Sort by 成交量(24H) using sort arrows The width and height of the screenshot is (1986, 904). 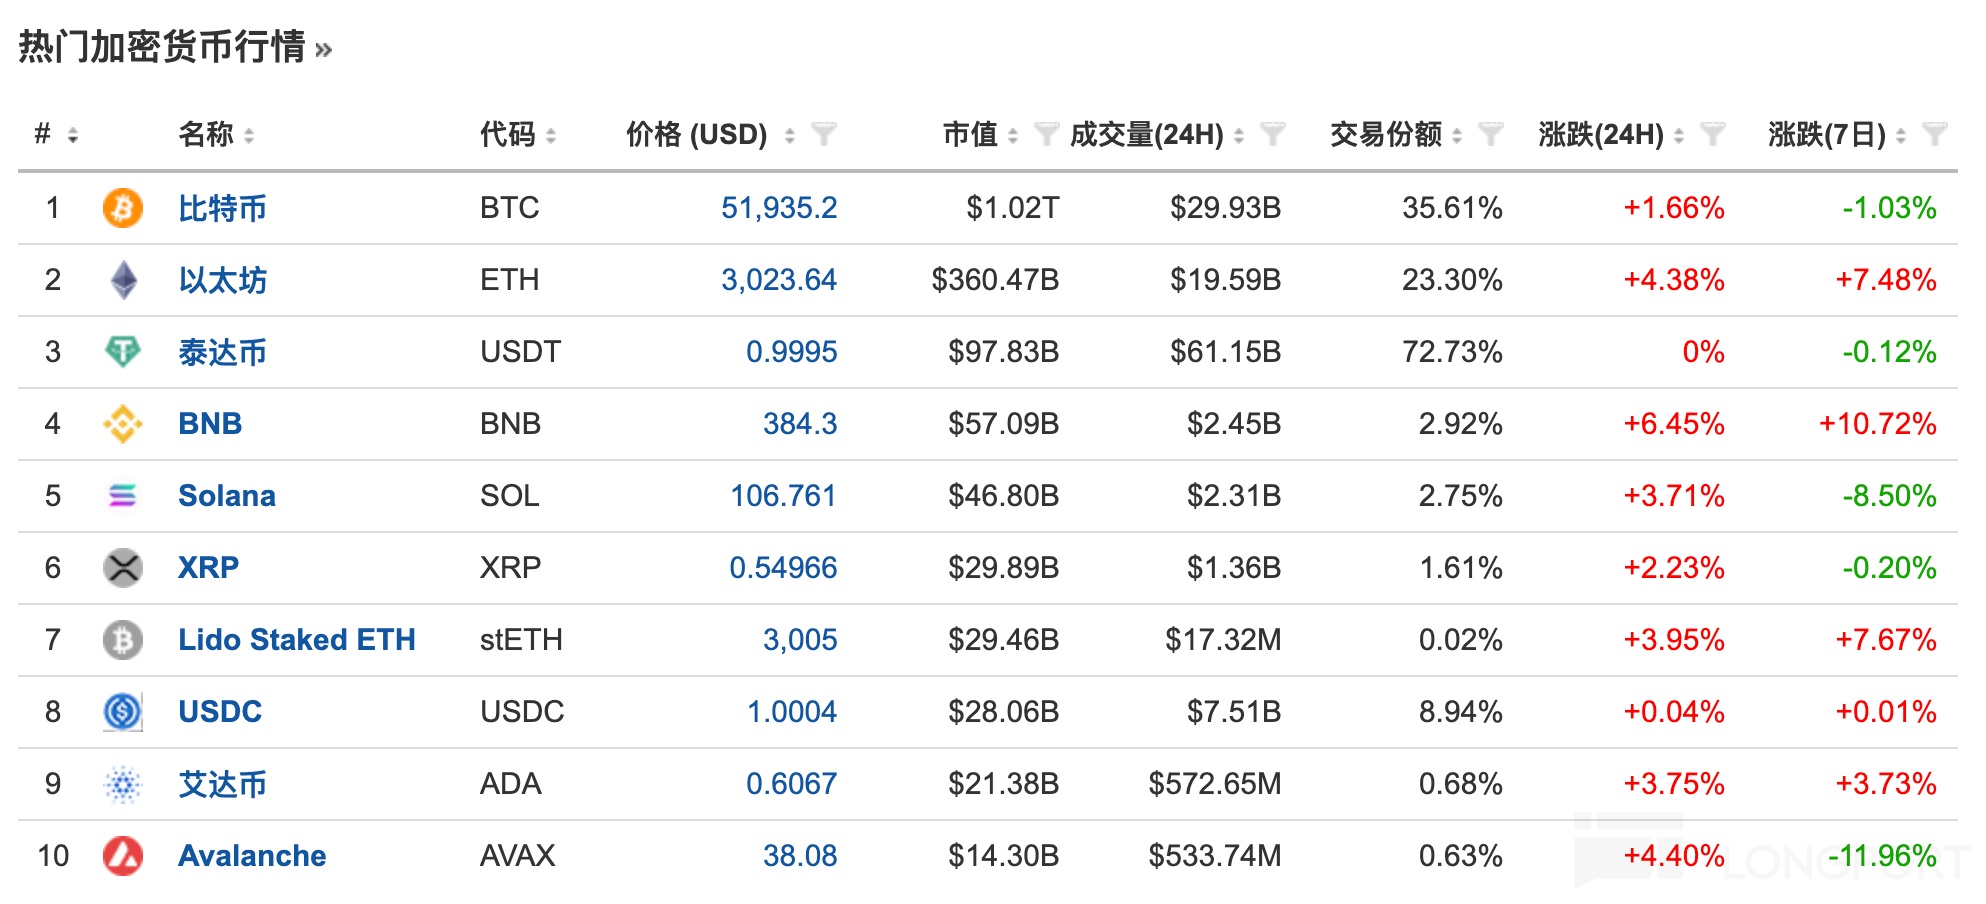[x=1239, y=135]
